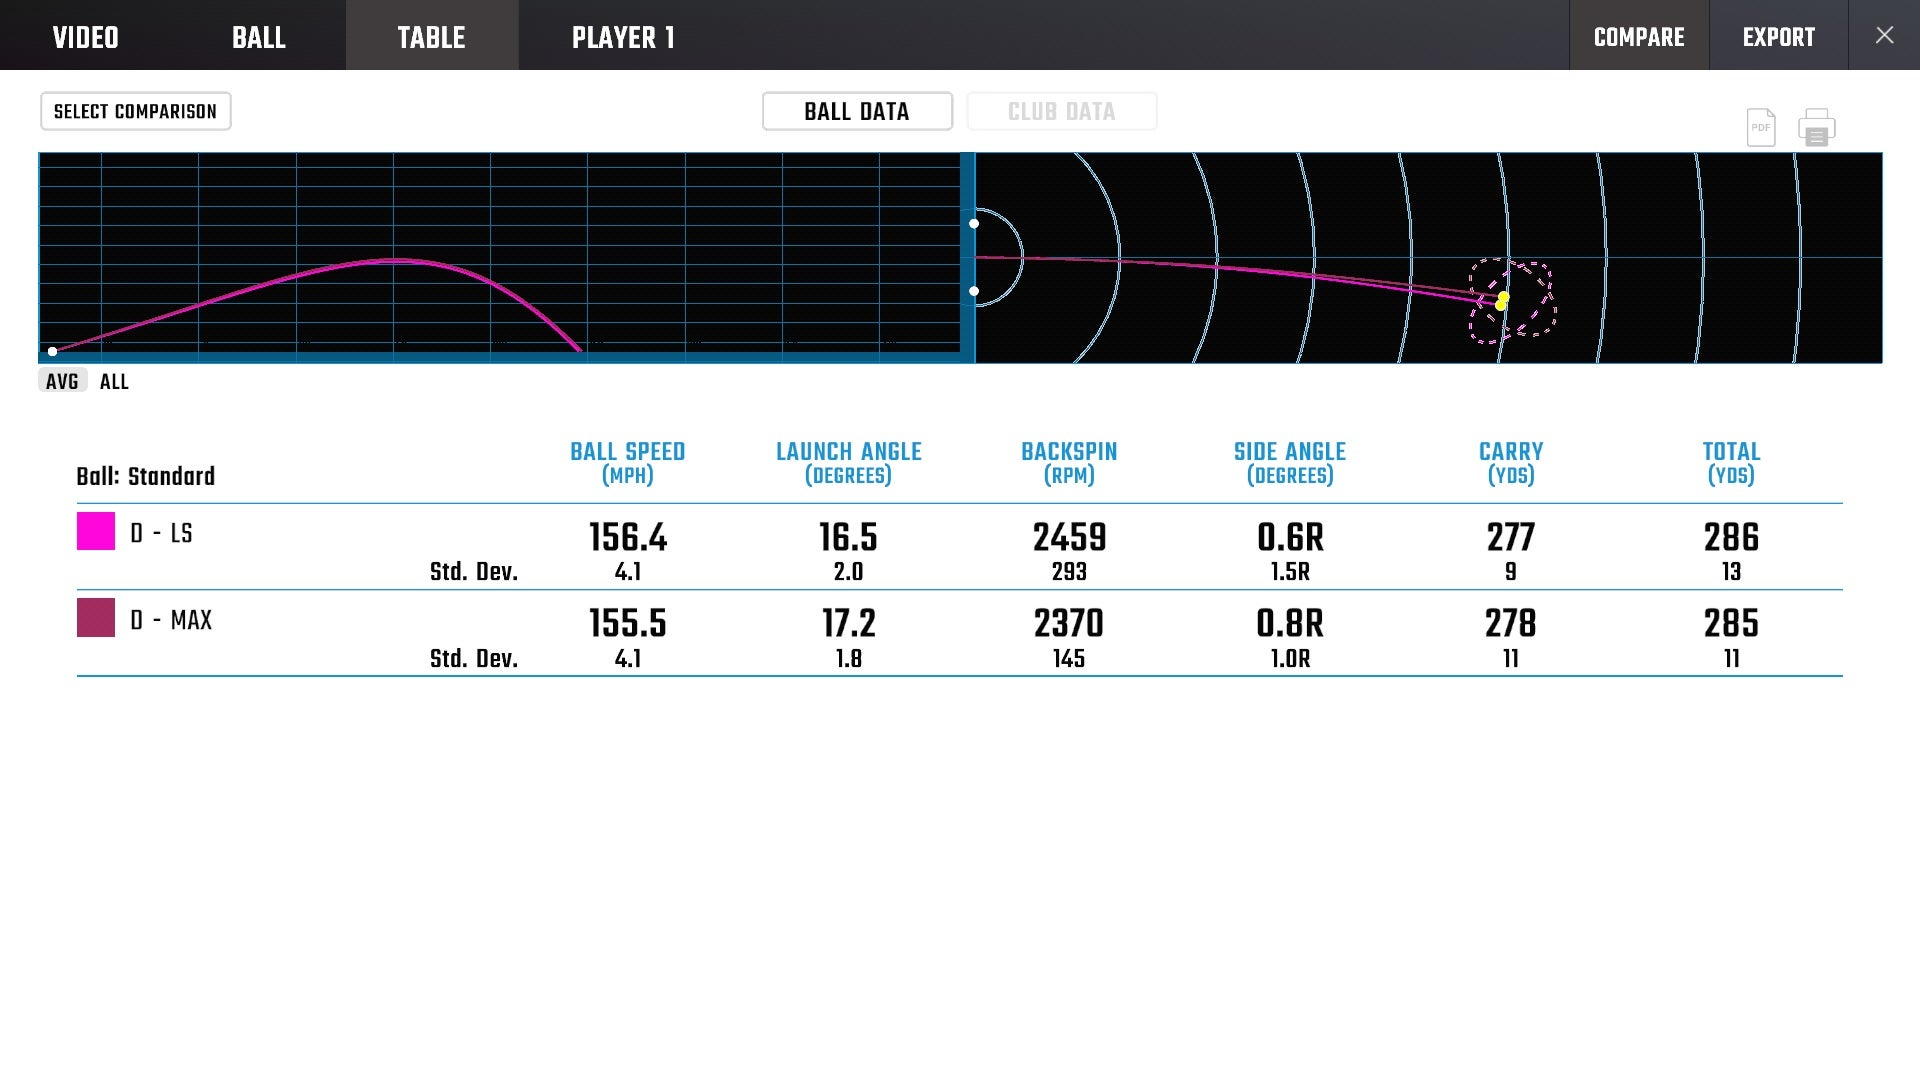Image resolution: width=1920 pixels, height=1080 pixels.
Task: Click the BACKSPIN column header
Action: (1068, 462)
